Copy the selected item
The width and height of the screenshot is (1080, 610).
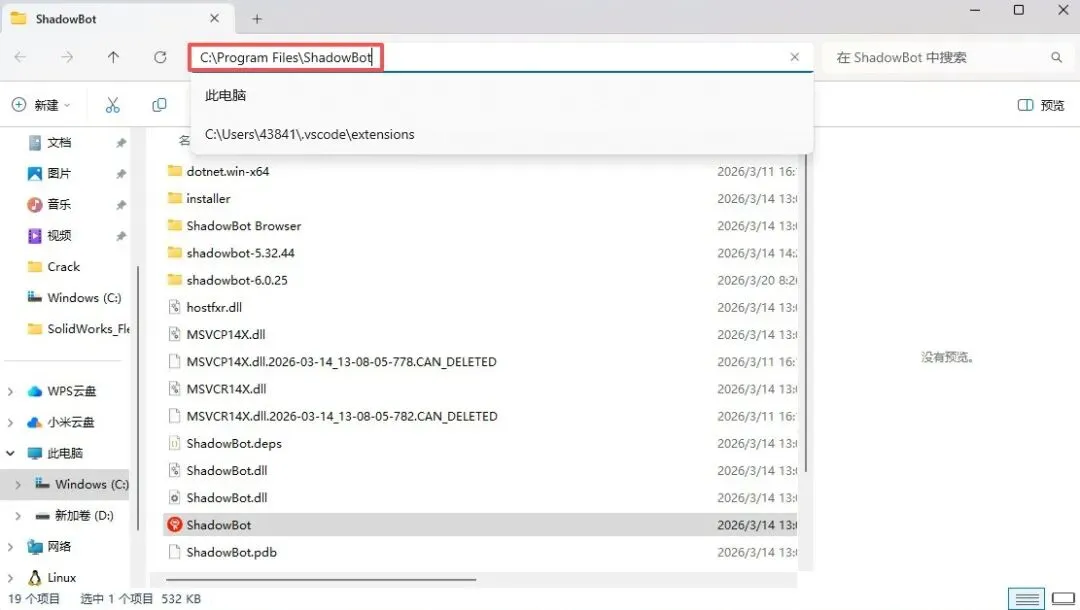click(159, 105)
